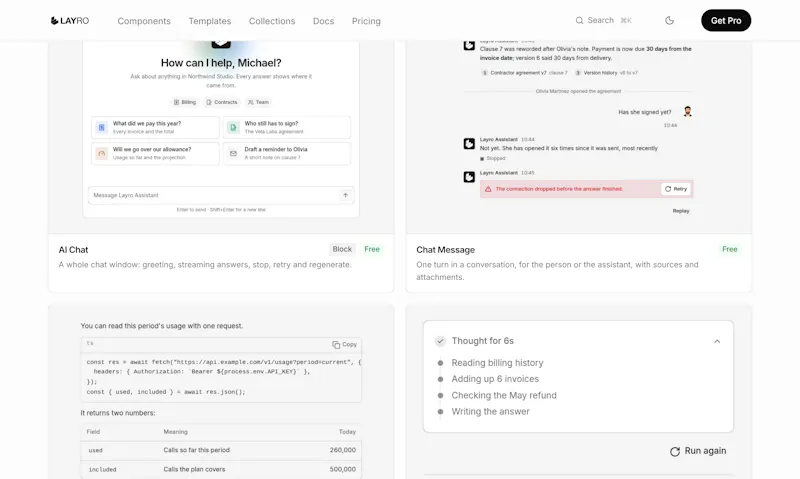Select the Billing filter chip
Viewport: 800px width, 479px height.
click(x=185, y=102)
